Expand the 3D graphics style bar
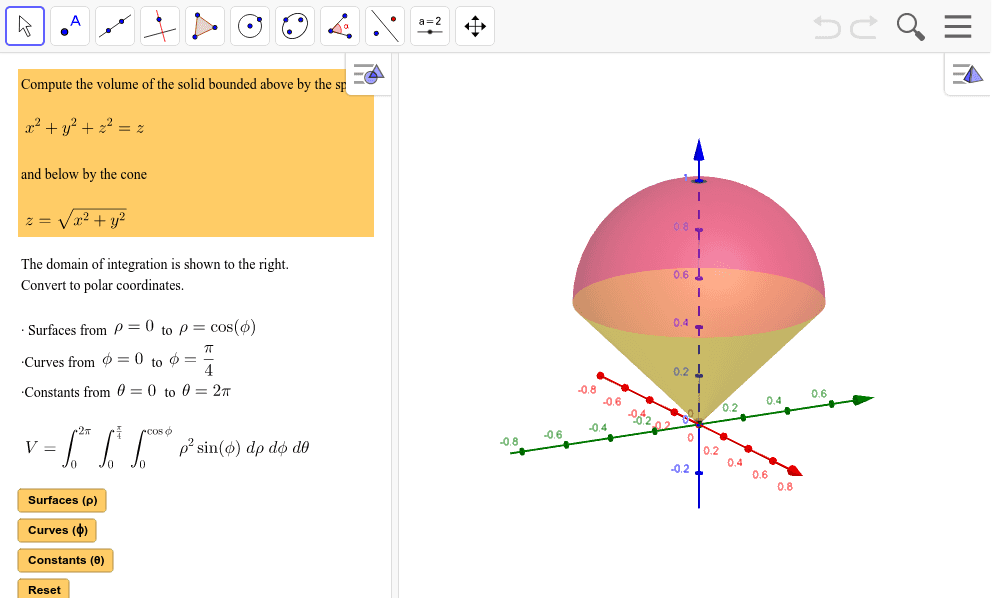This screenshot has width=992, height=600. [967, 74]
